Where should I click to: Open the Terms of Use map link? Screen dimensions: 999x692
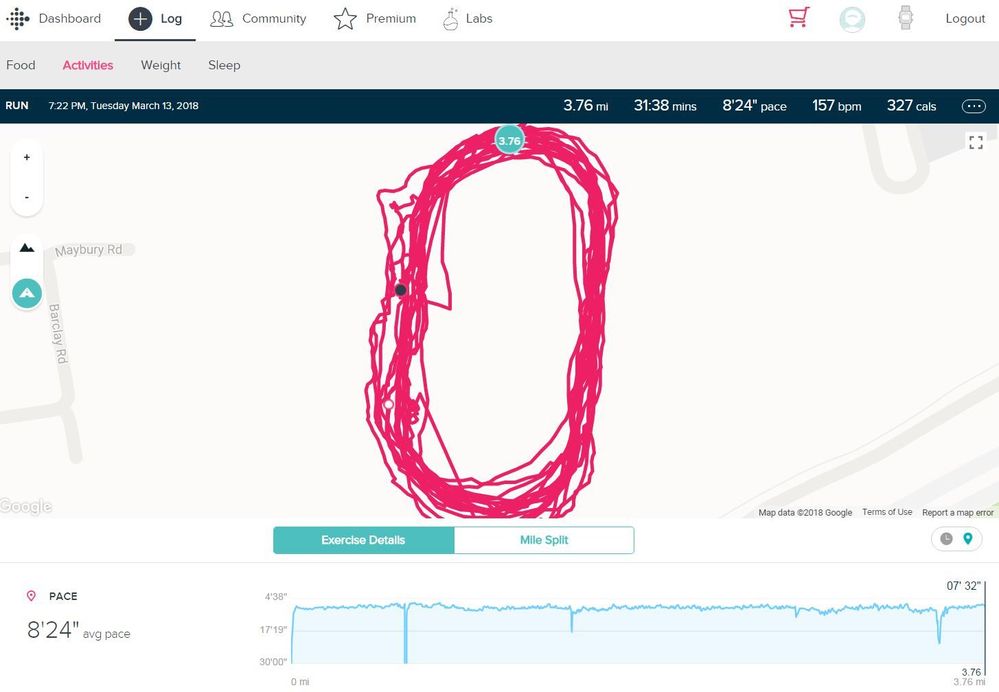pos(887,512)
